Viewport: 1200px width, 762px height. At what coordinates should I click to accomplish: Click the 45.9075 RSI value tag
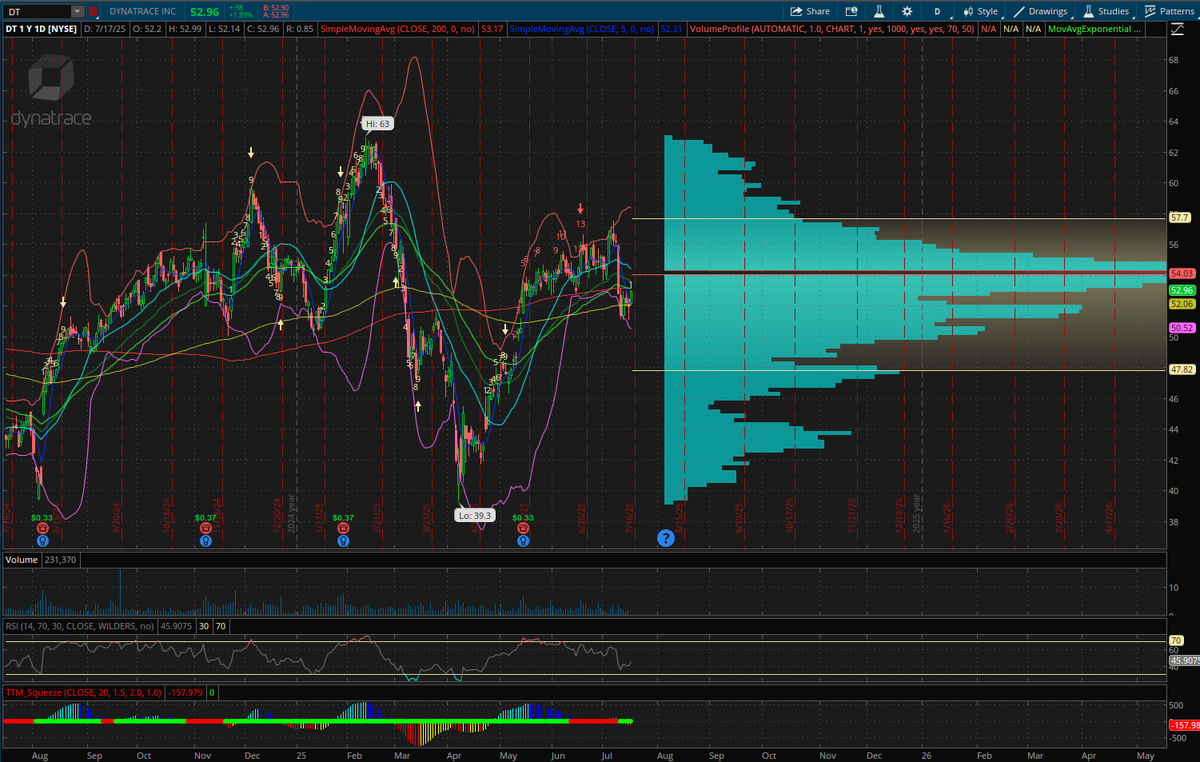pyautogui.click(x=1184, y=660)
